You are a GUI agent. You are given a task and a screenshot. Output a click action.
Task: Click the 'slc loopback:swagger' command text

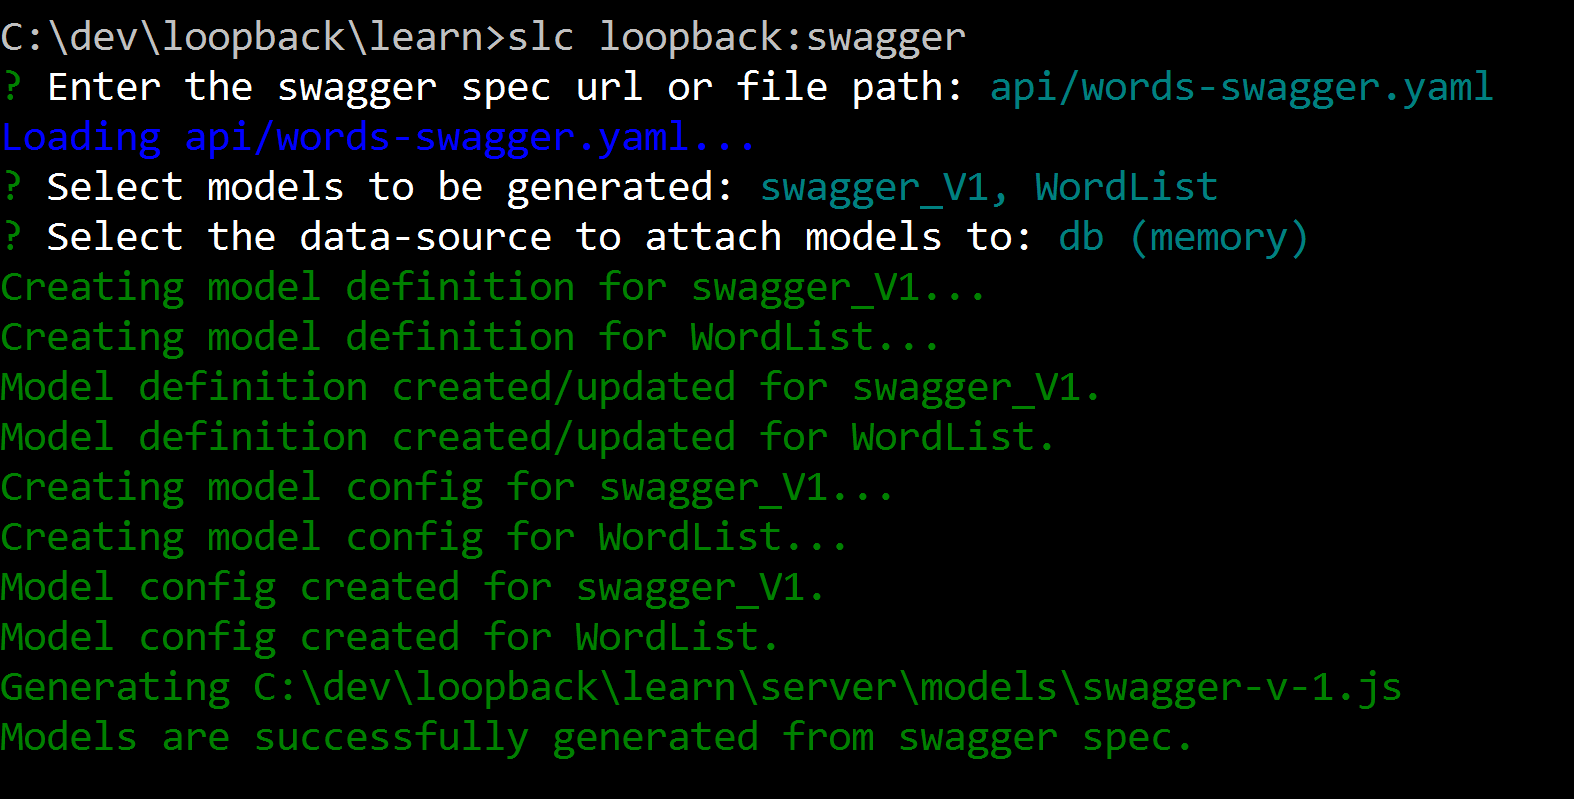(736, 38)
